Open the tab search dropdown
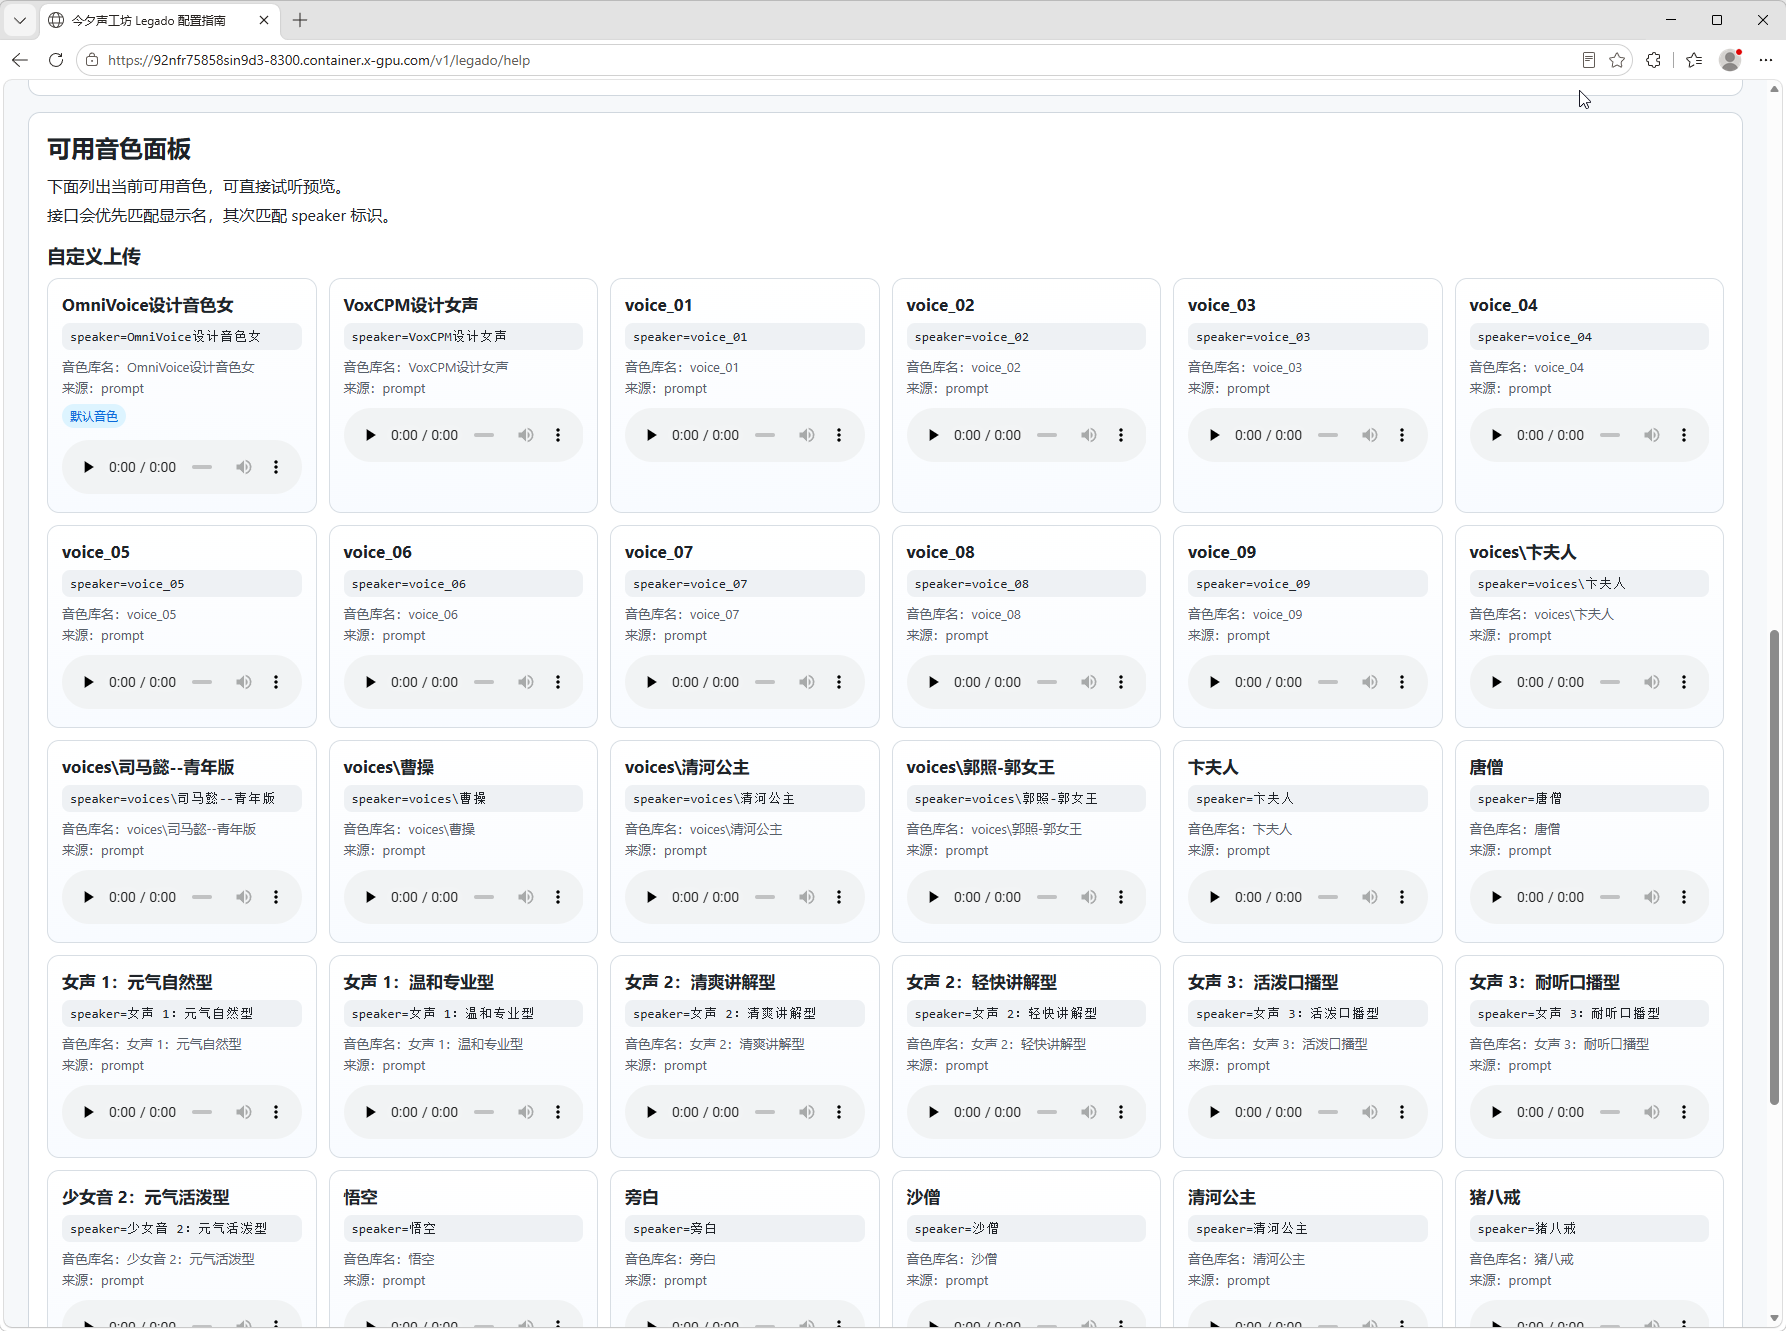Image resolution: width=1786 pixels, height=1331 pixels. click(x=20, y=20)
